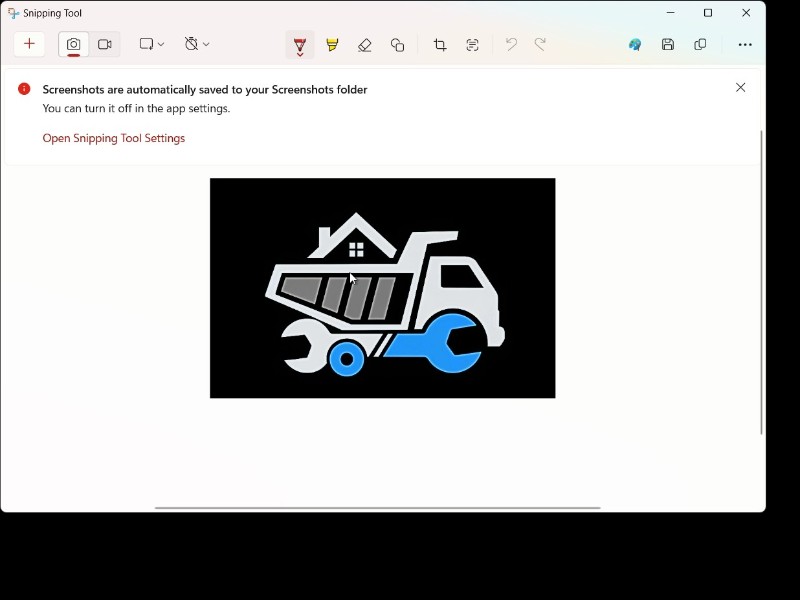This screenshot has height=600, width=800.
Task: Click 'Screenshots are automatically saved' heading text
Action: [x=205, y=90]
